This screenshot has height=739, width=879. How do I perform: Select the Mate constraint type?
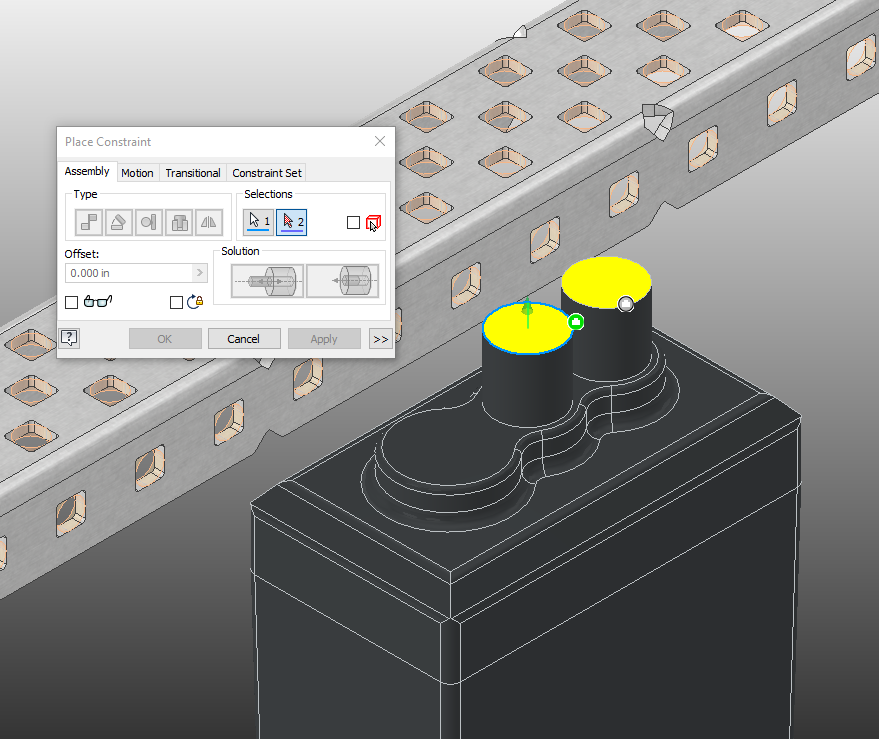point(89,223)
